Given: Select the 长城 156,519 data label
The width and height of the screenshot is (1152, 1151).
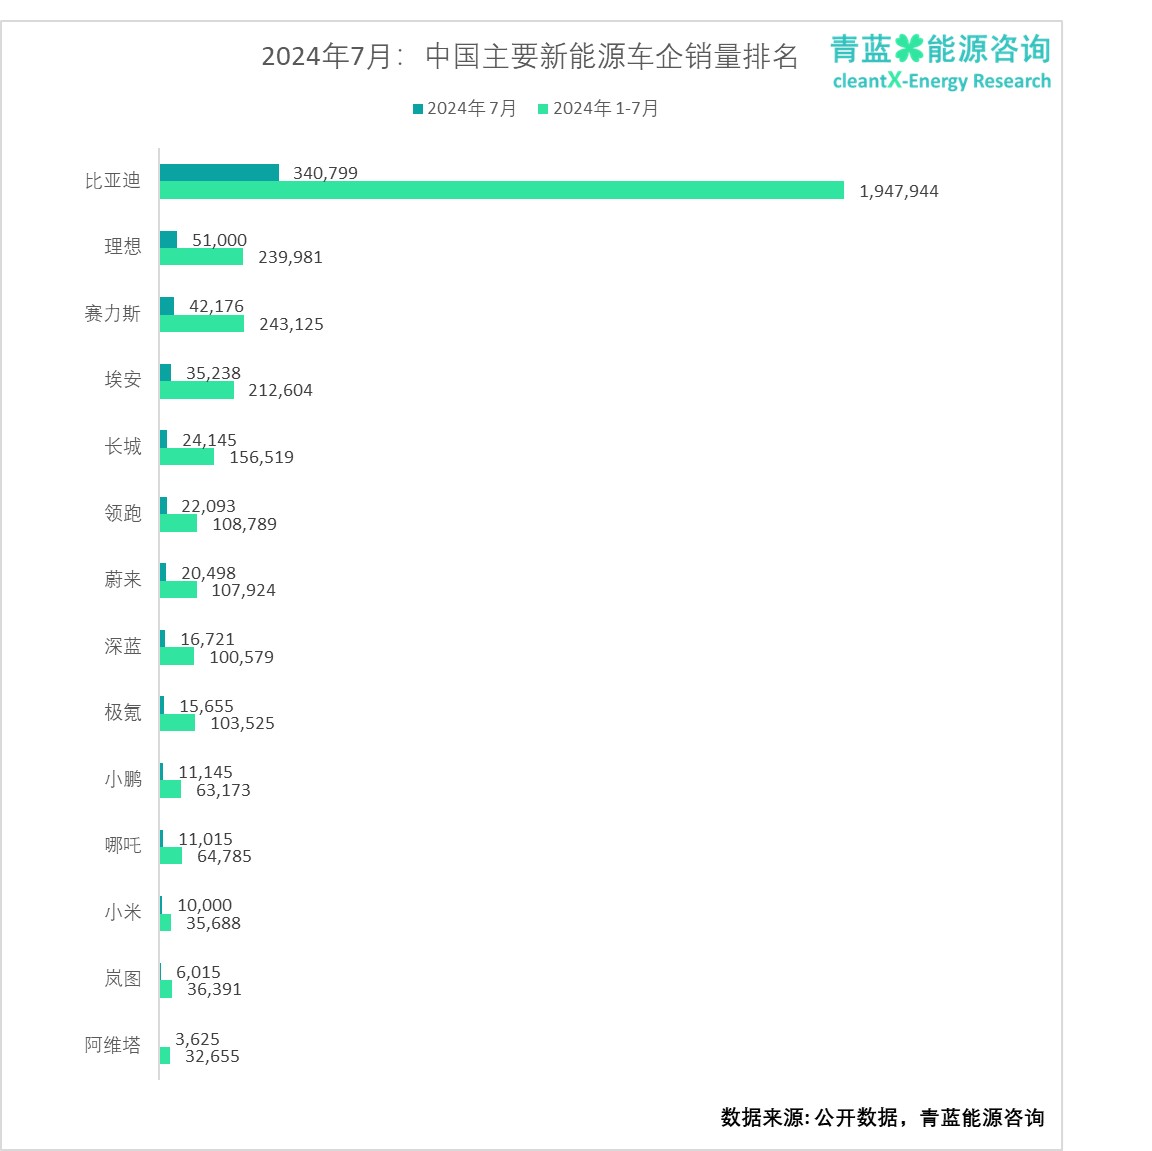Looking at the screenshot, I should (262, 457).
